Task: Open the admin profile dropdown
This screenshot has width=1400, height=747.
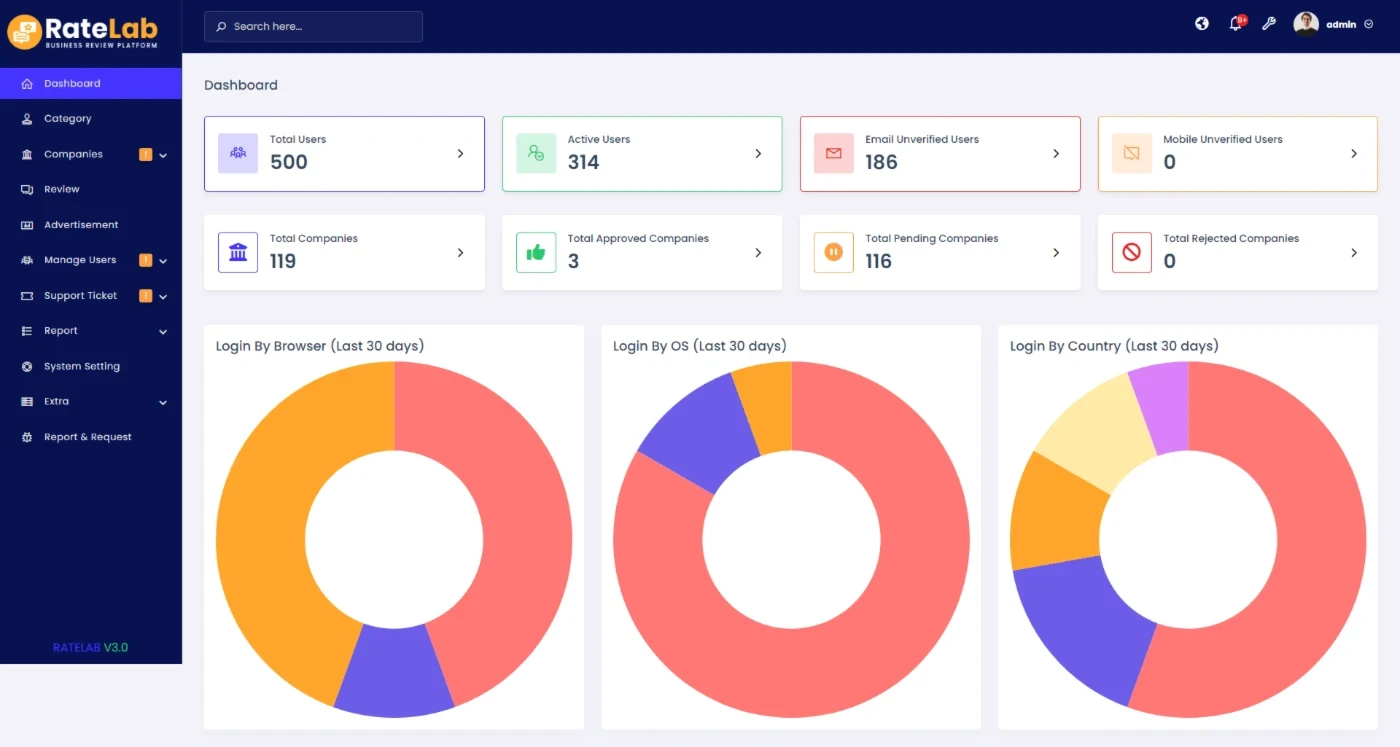Action: pyautogui.click(x=1334, y=24)
